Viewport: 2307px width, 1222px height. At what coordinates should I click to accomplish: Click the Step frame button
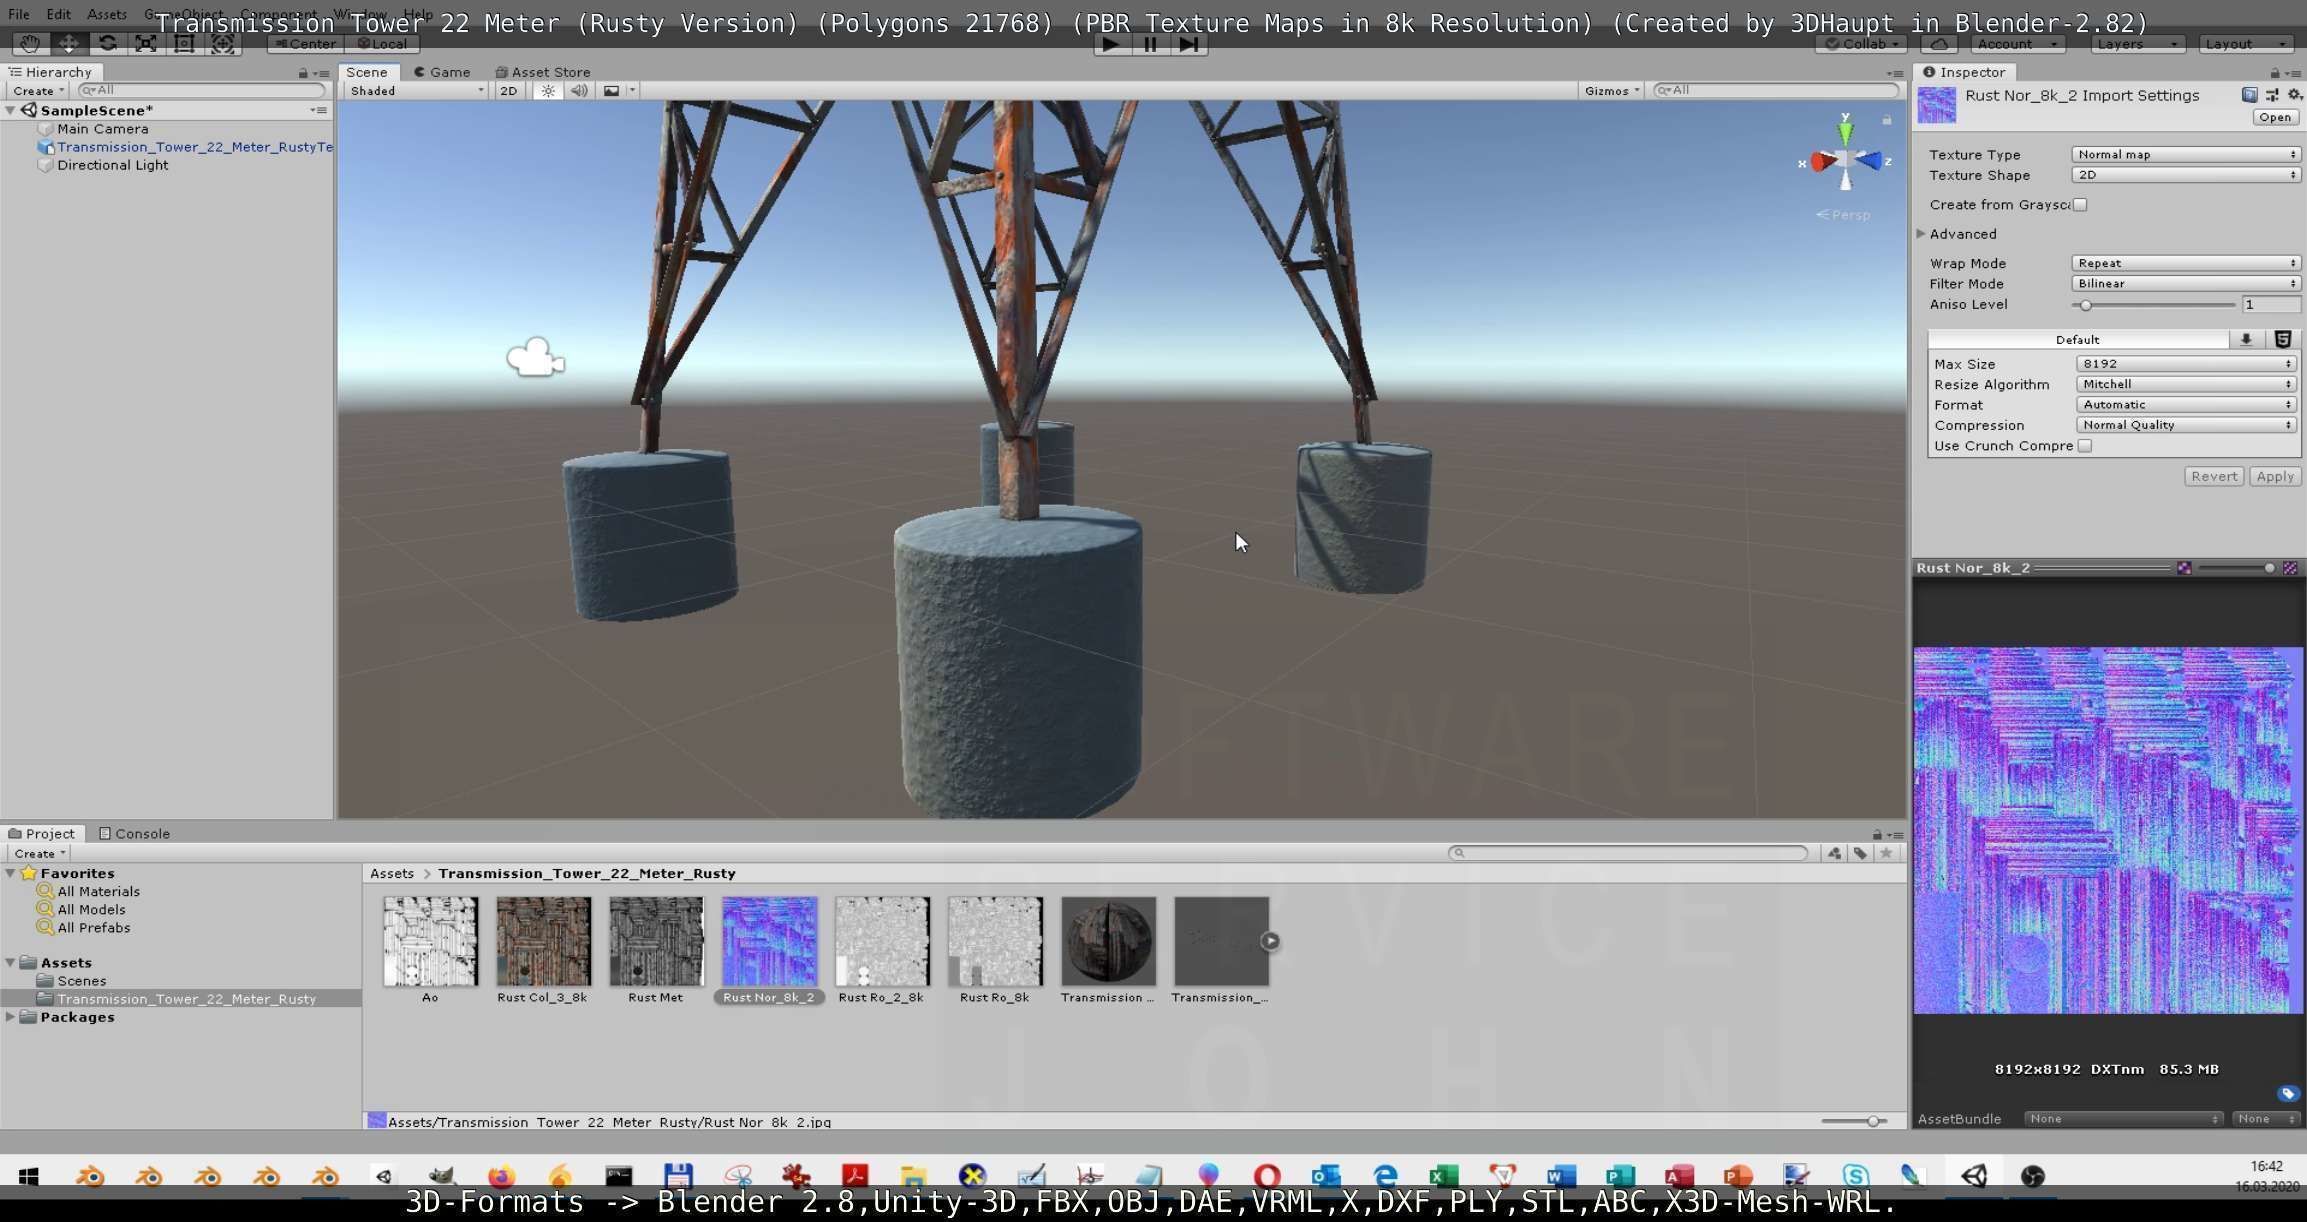1188,44
